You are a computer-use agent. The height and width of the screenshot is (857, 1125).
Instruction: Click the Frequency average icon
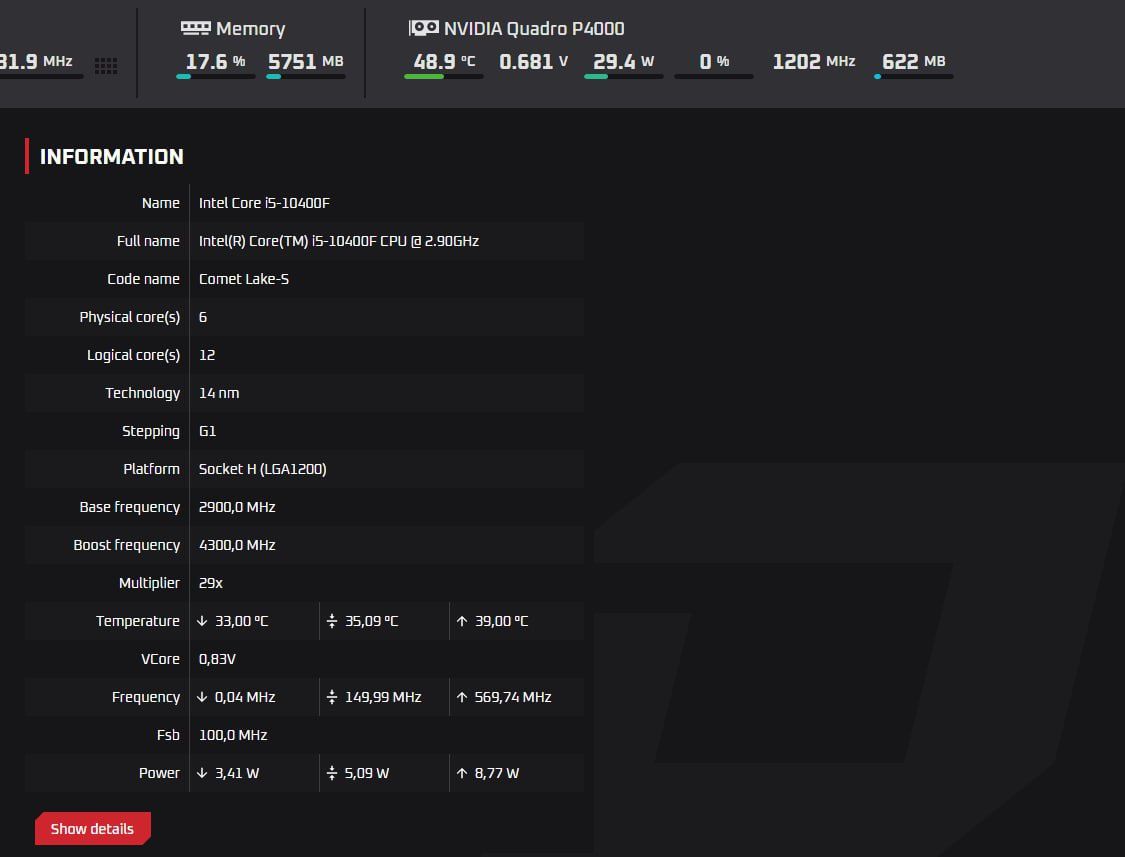[331, 697]
